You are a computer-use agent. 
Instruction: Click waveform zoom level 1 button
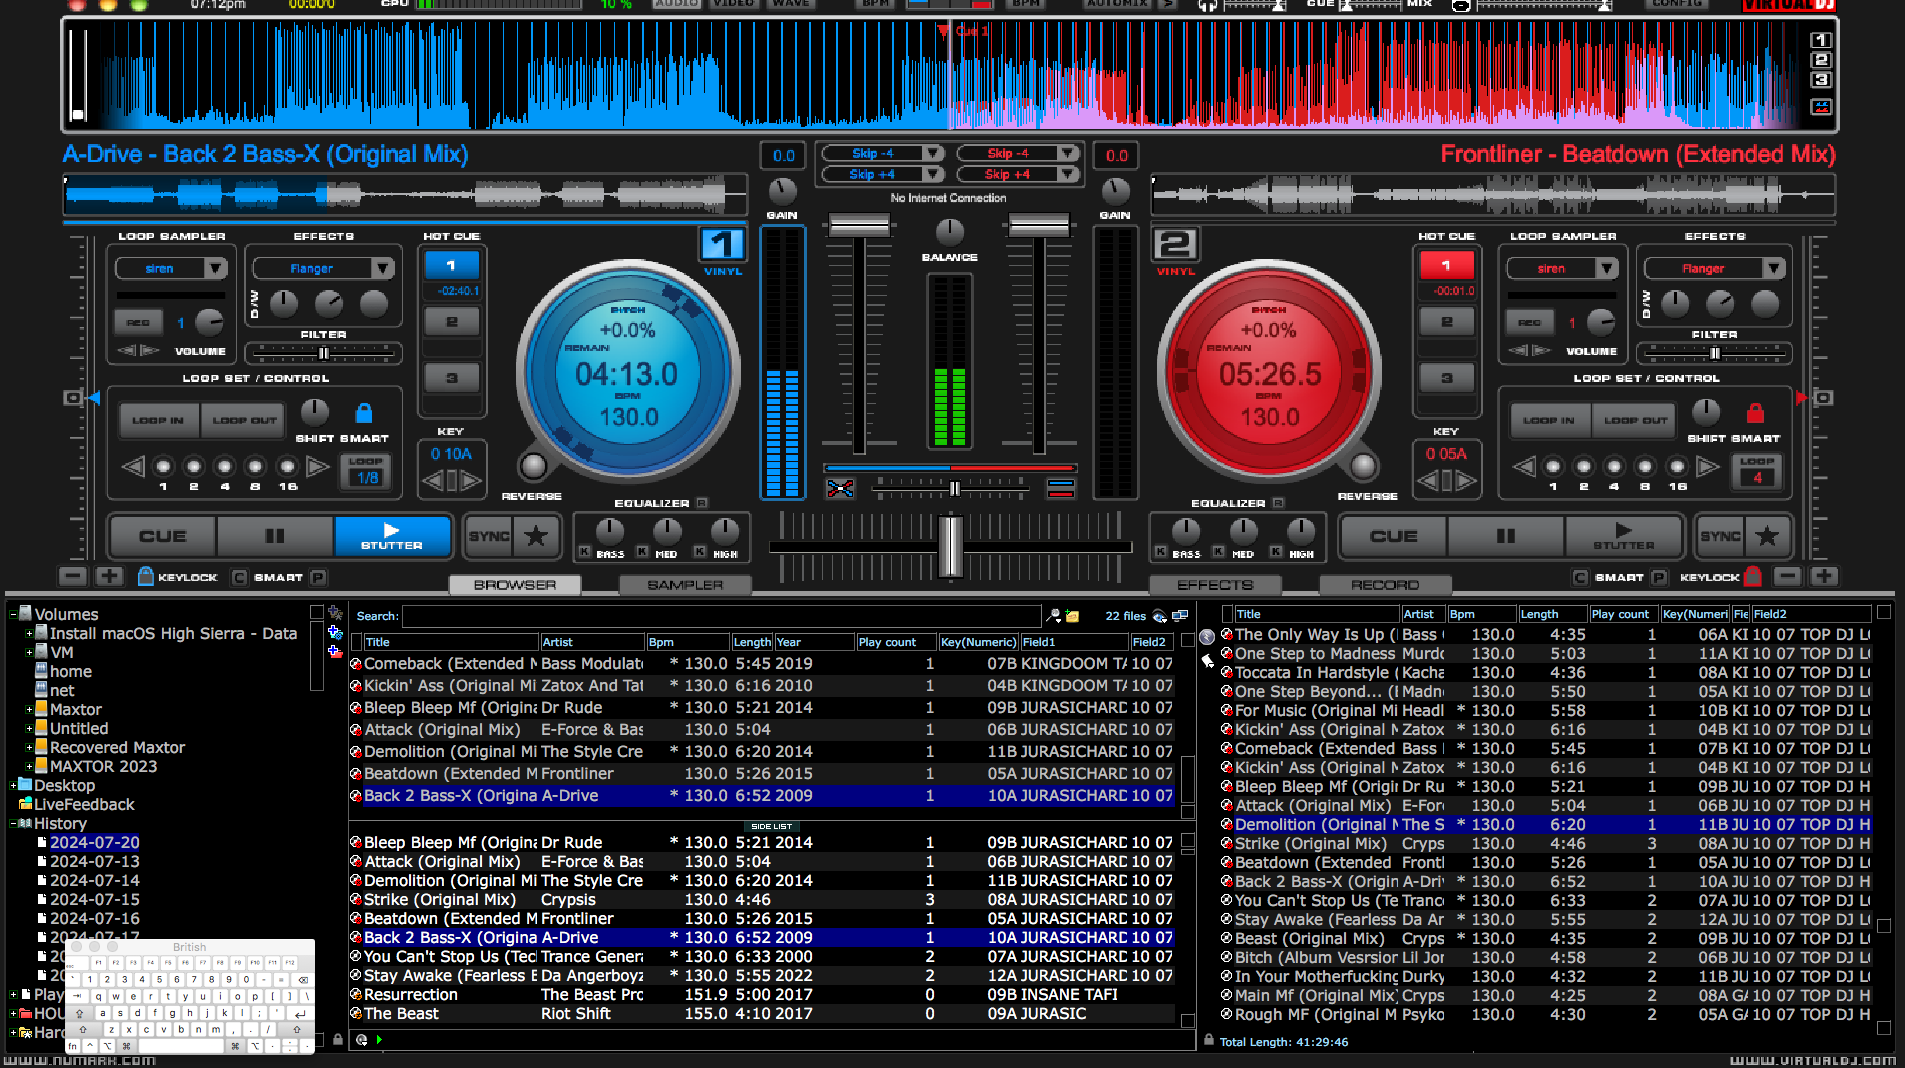pyautogui.click(x=1821, y=40)
